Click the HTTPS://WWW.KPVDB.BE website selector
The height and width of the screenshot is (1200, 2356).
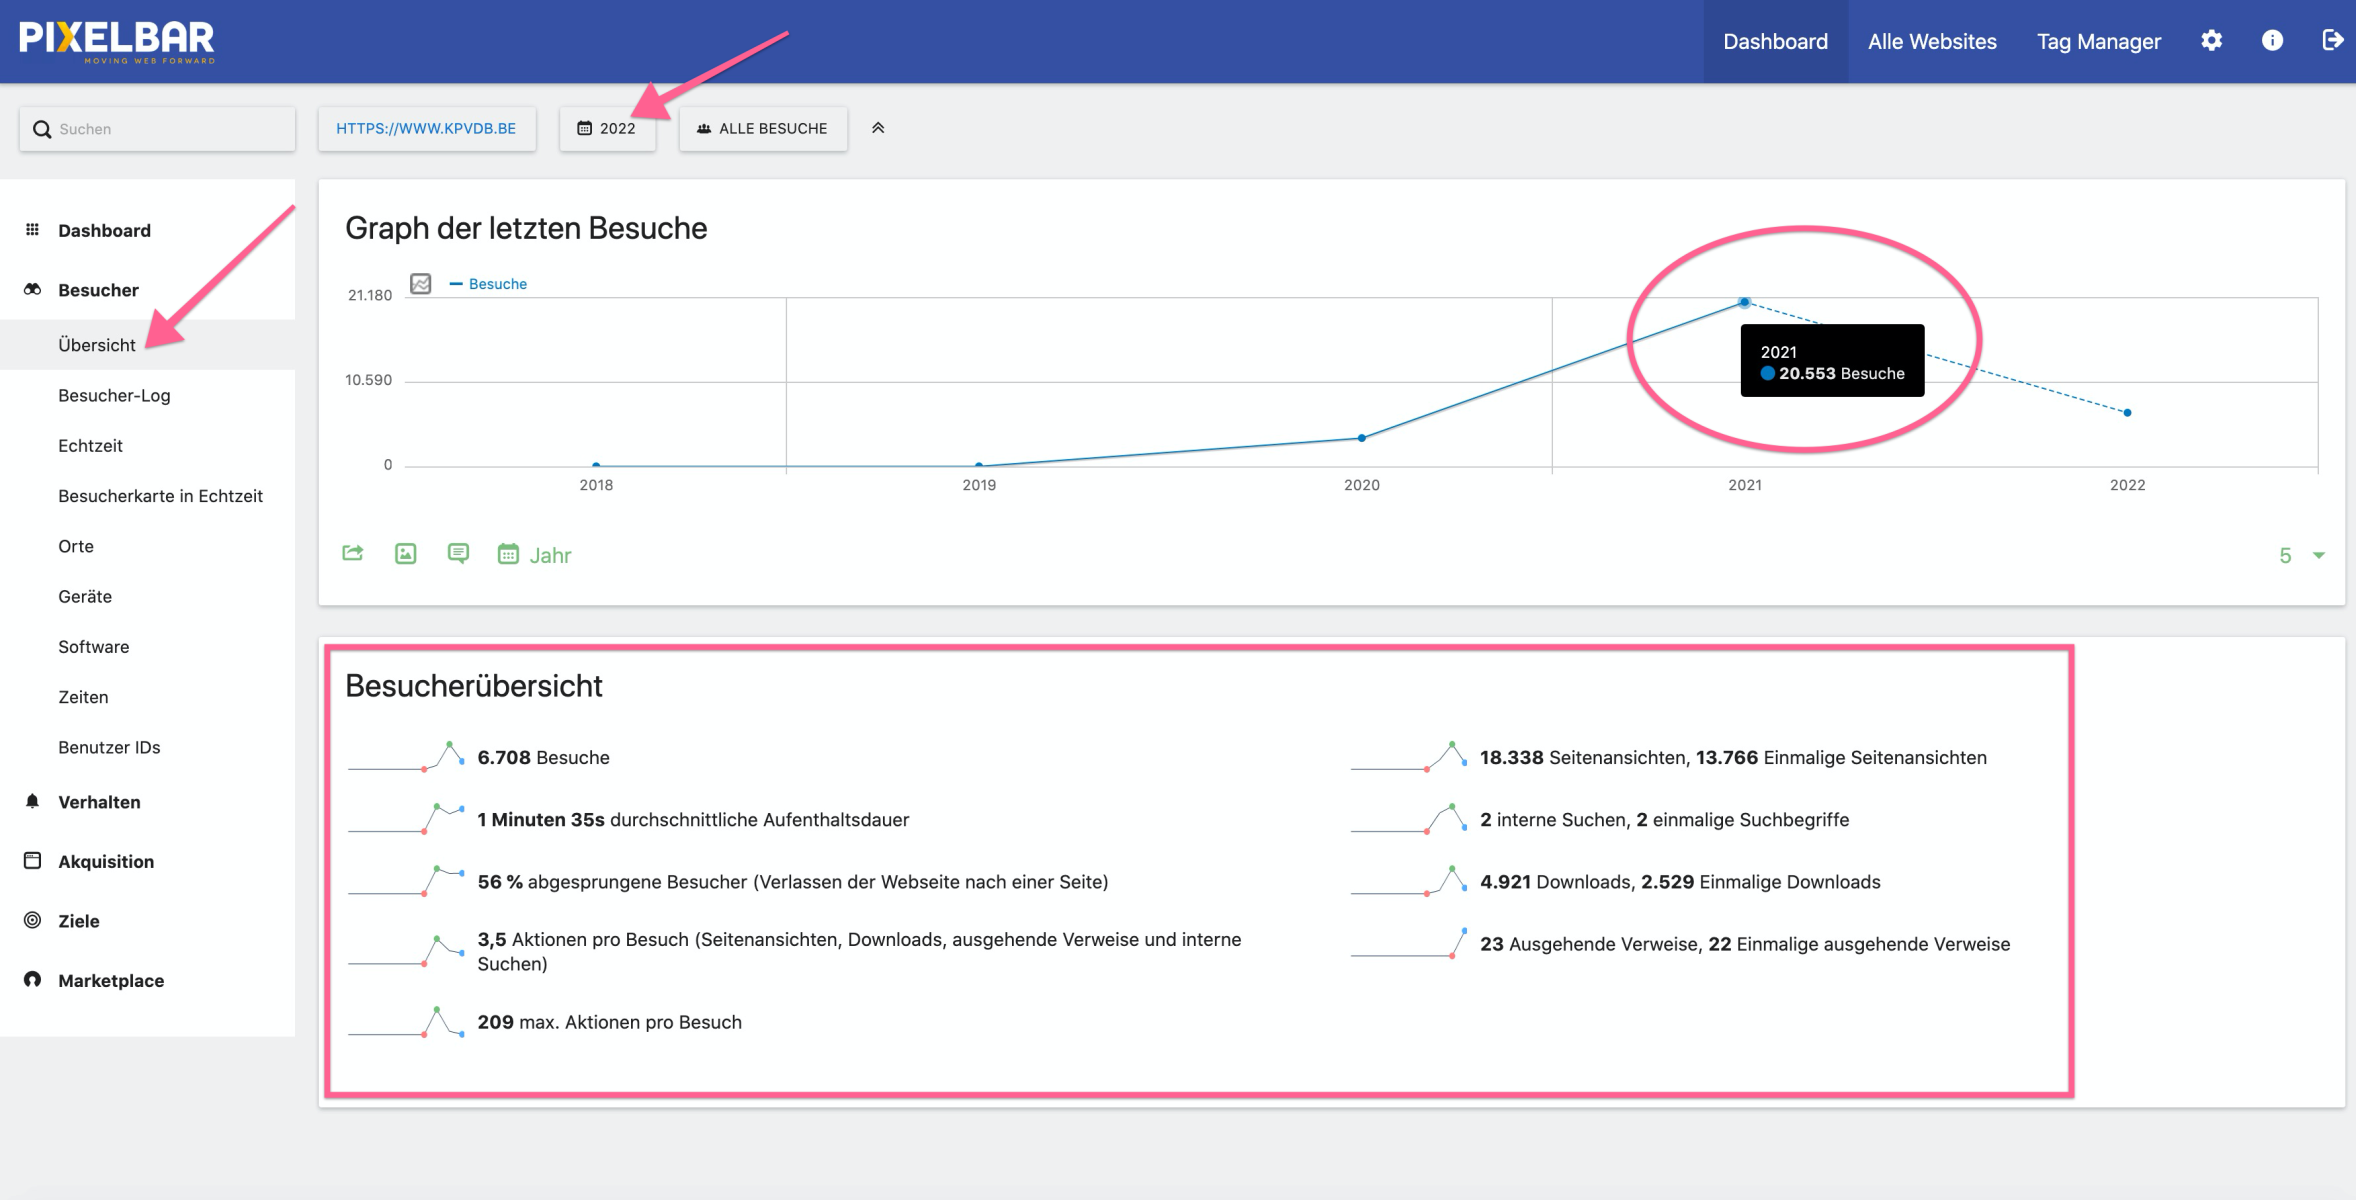[426, 128]
